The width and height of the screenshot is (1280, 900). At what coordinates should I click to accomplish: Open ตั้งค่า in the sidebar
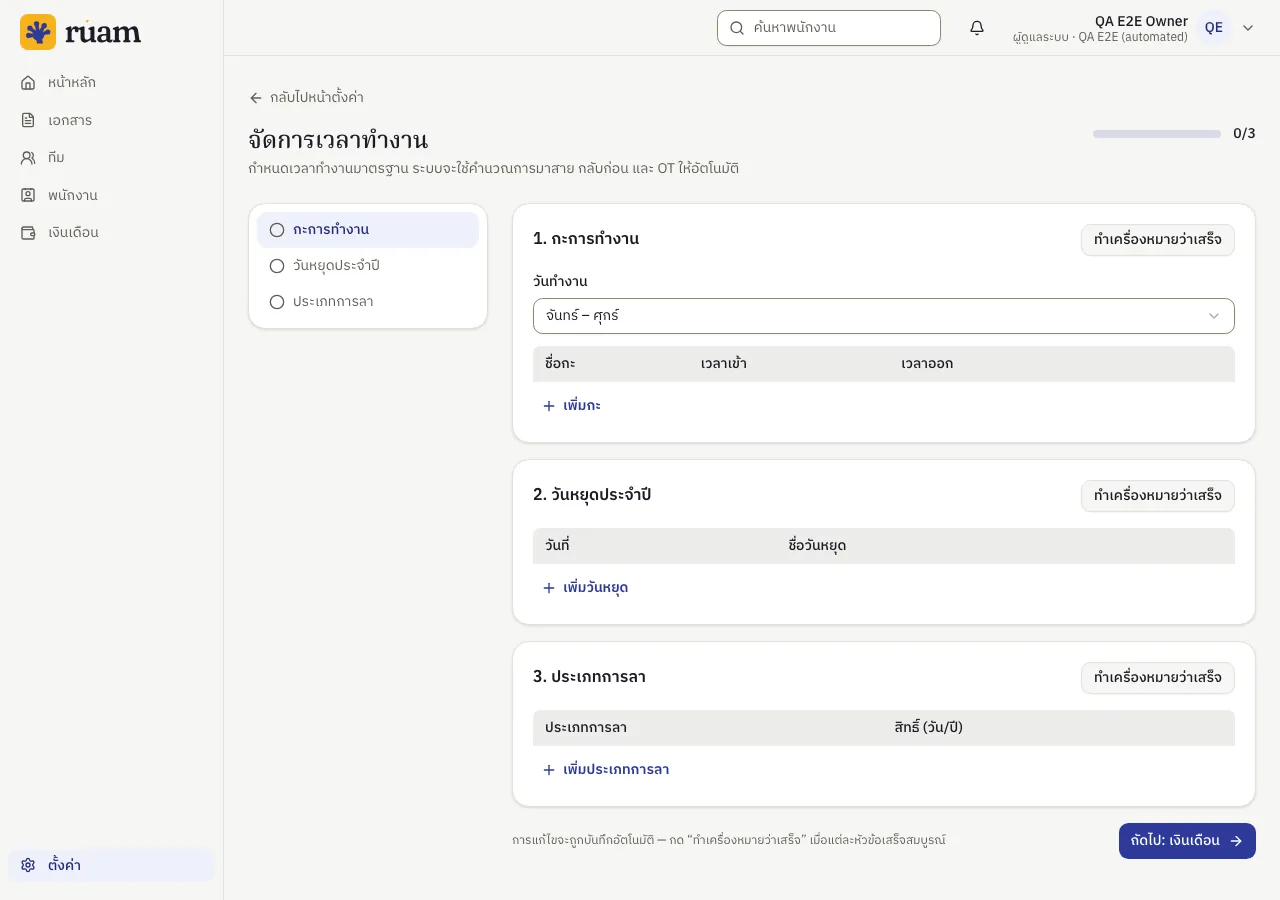click(111, 865)
